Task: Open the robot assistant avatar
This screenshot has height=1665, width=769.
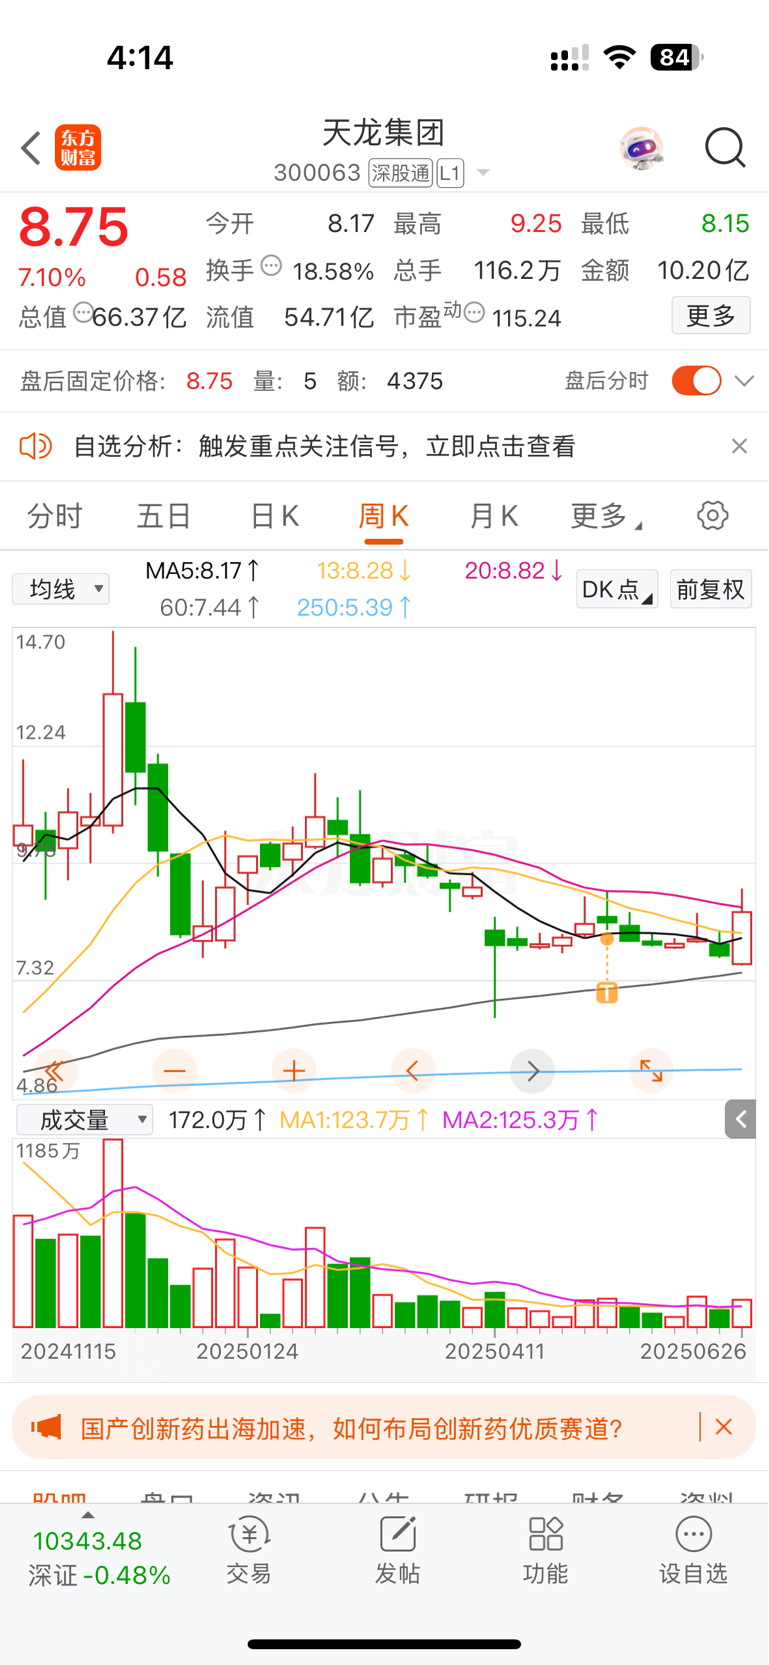Action: (641, 148)
